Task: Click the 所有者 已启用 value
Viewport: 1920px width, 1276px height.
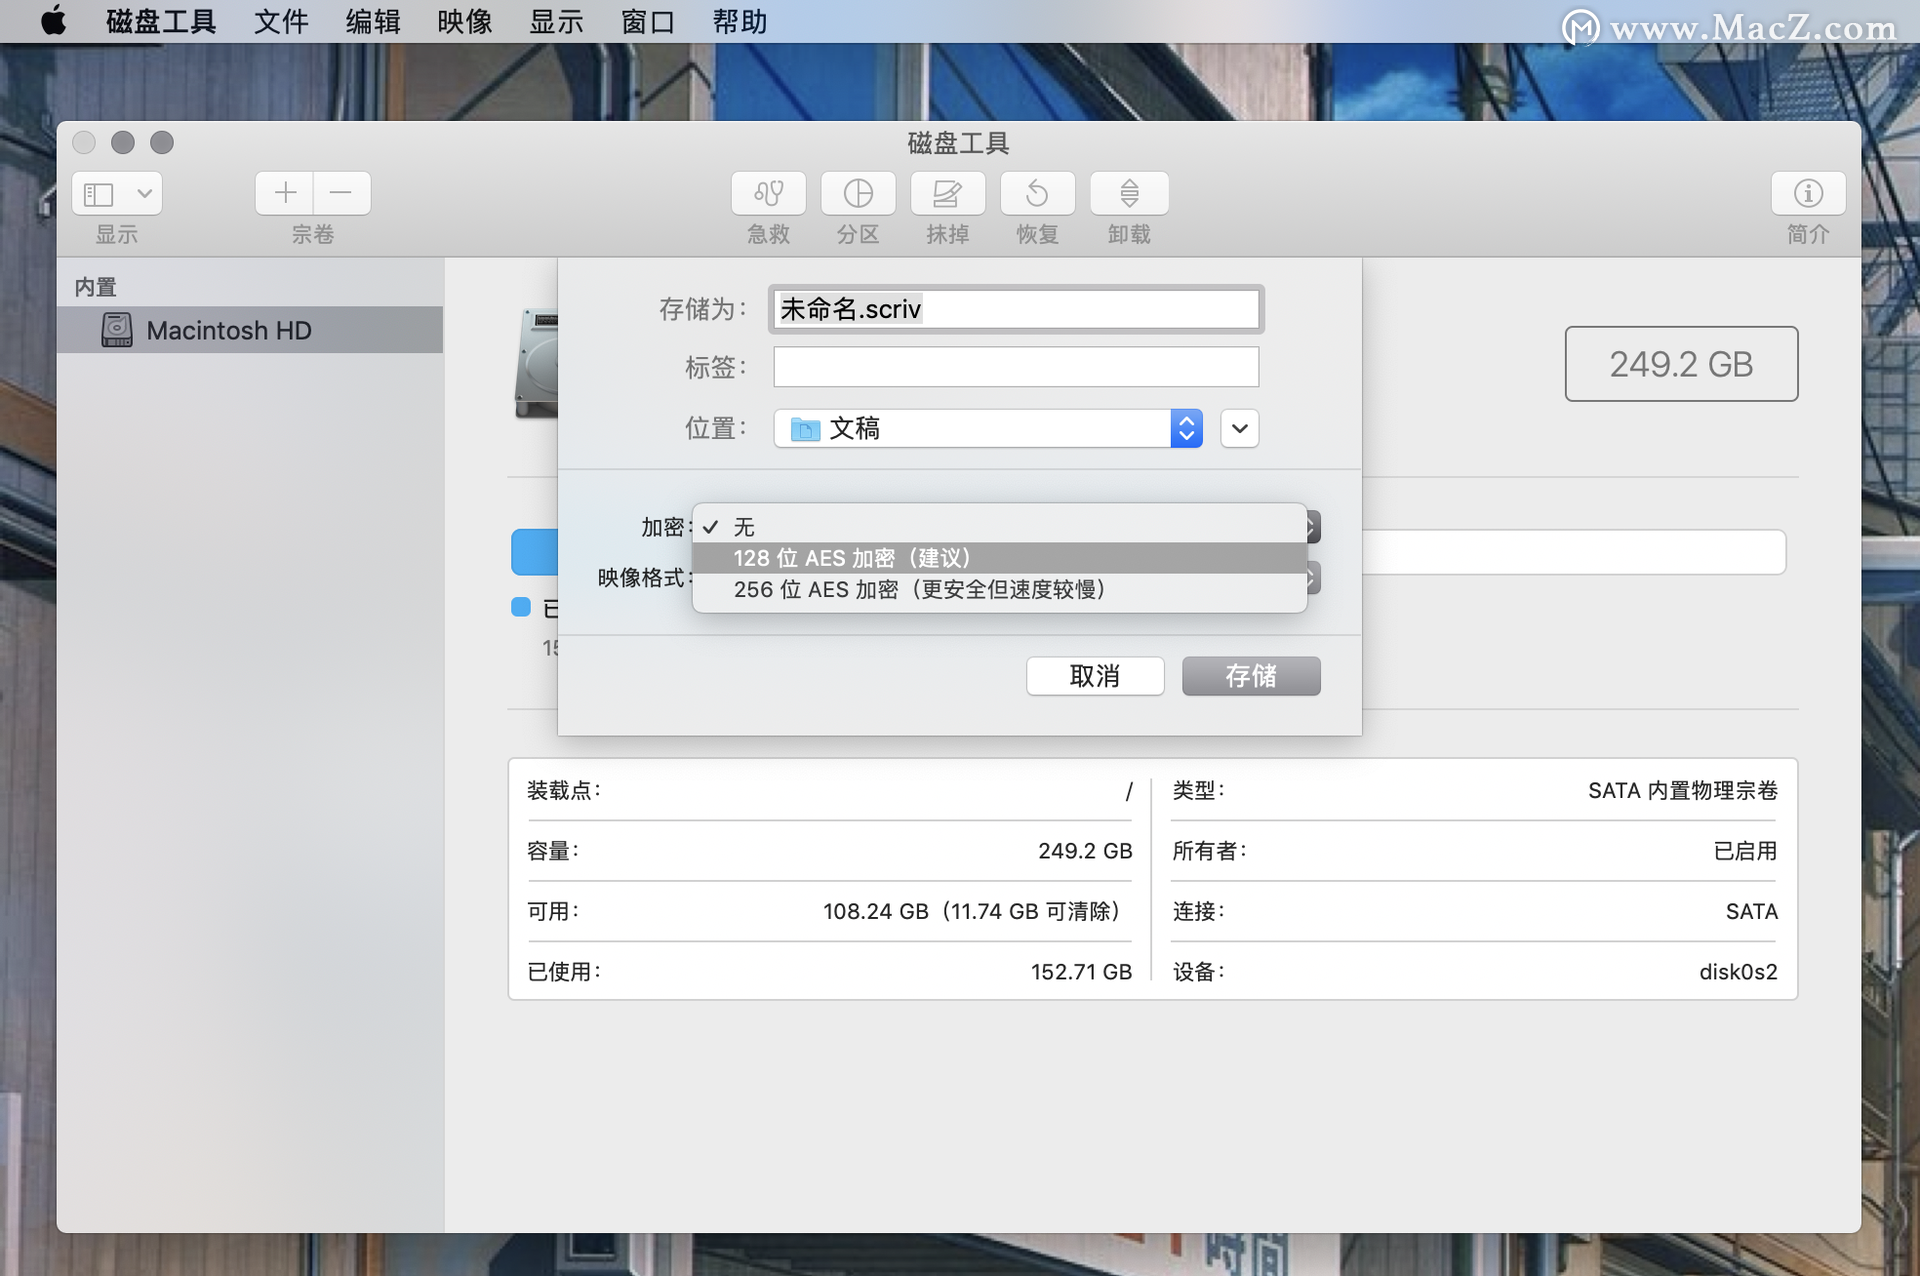Action: point(1746,851)
